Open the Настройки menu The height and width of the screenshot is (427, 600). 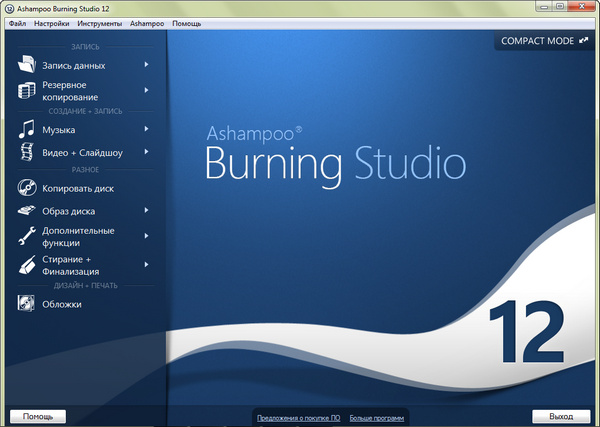pyautogui.click(x=52, y=22)
